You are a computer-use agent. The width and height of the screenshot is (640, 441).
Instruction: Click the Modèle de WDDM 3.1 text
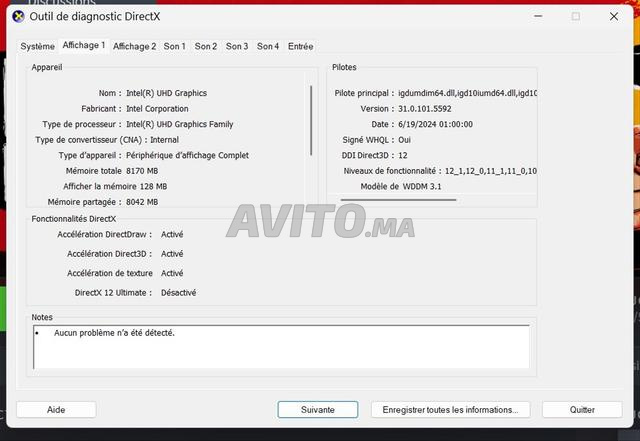(x=400, y=186)
